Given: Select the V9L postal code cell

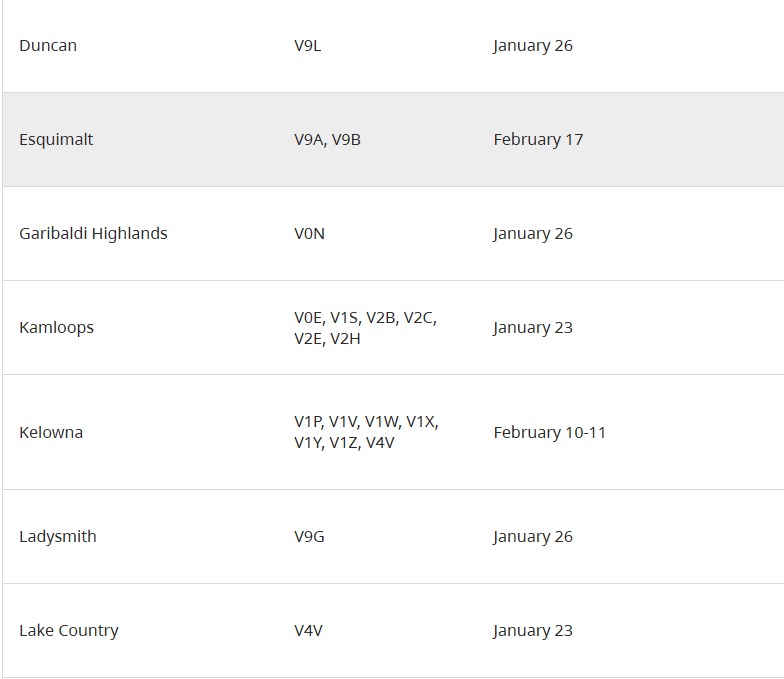Looking at the screenshot, I should (x=308, y=46).
